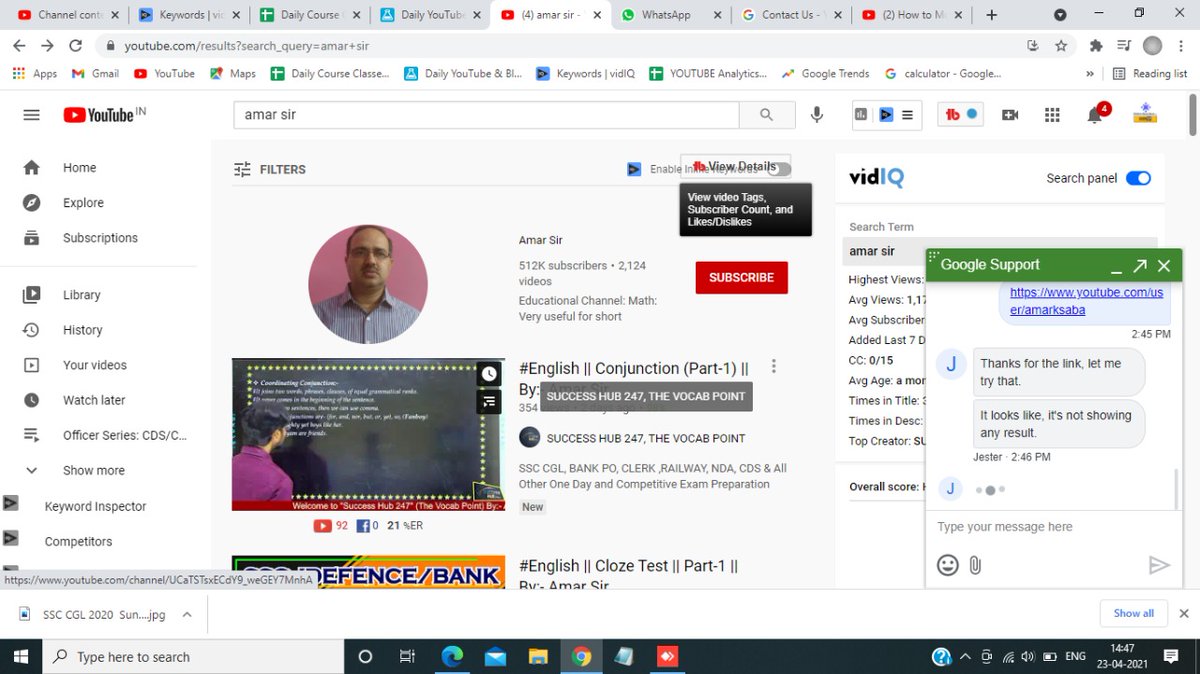Open the Chrome tab search dropdown
Image resolution: width=1200 pixels, height=674 pixels.
tap(1060, 14)
